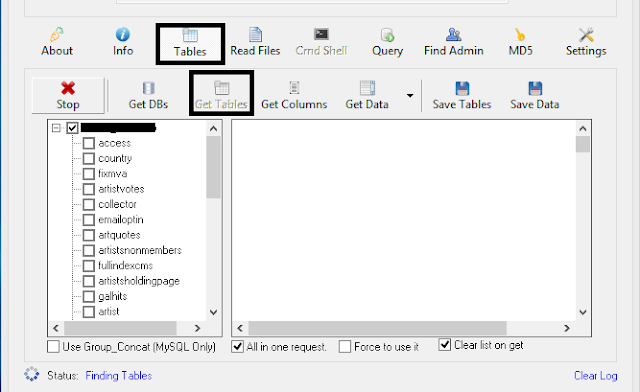Collapse the database tree root node

(56, 128)
